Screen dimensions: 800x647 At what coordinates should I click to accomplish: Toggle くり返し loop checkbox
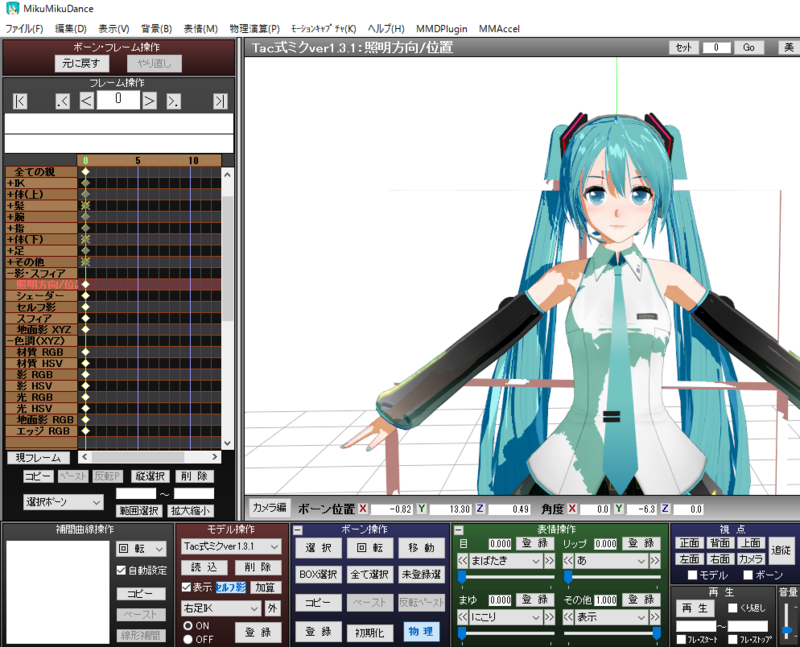click(733, 608)
